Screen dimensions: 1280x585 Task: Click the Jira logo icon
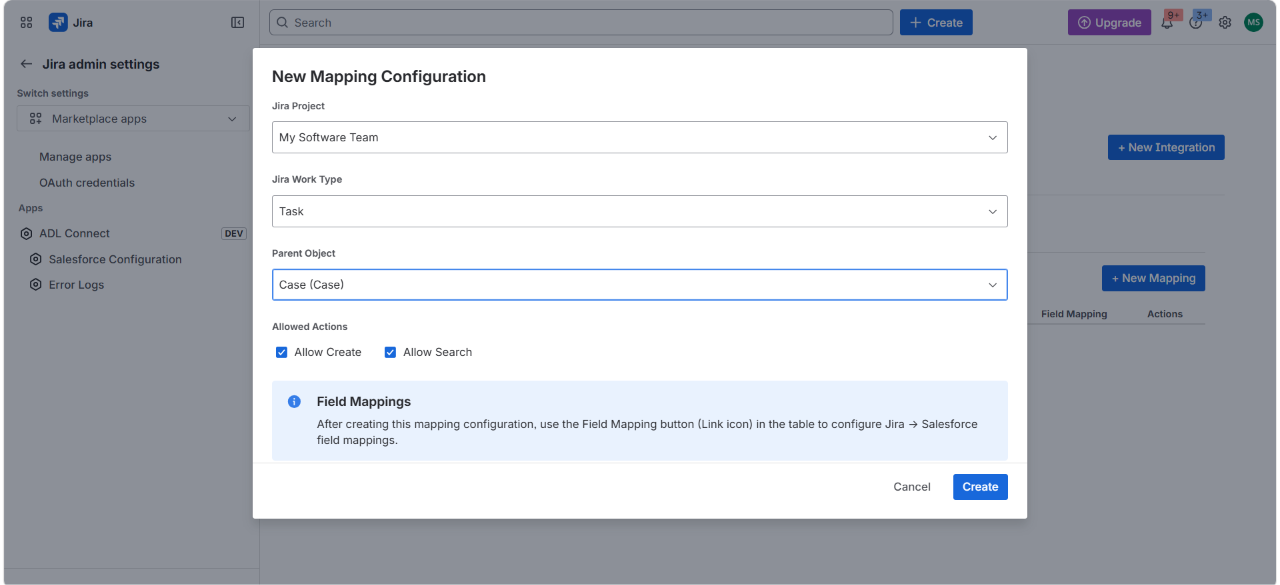58,22
